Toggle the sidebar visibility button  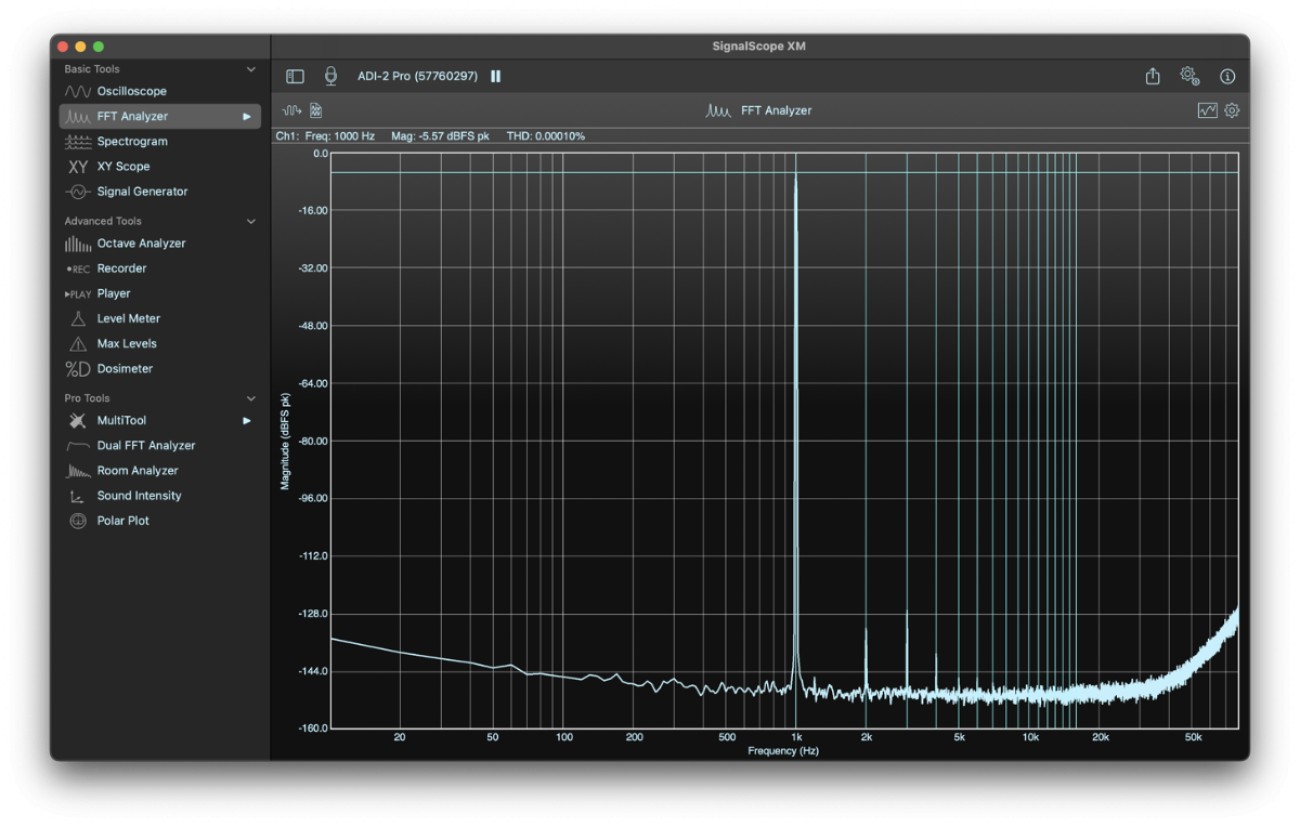point(295,77)
